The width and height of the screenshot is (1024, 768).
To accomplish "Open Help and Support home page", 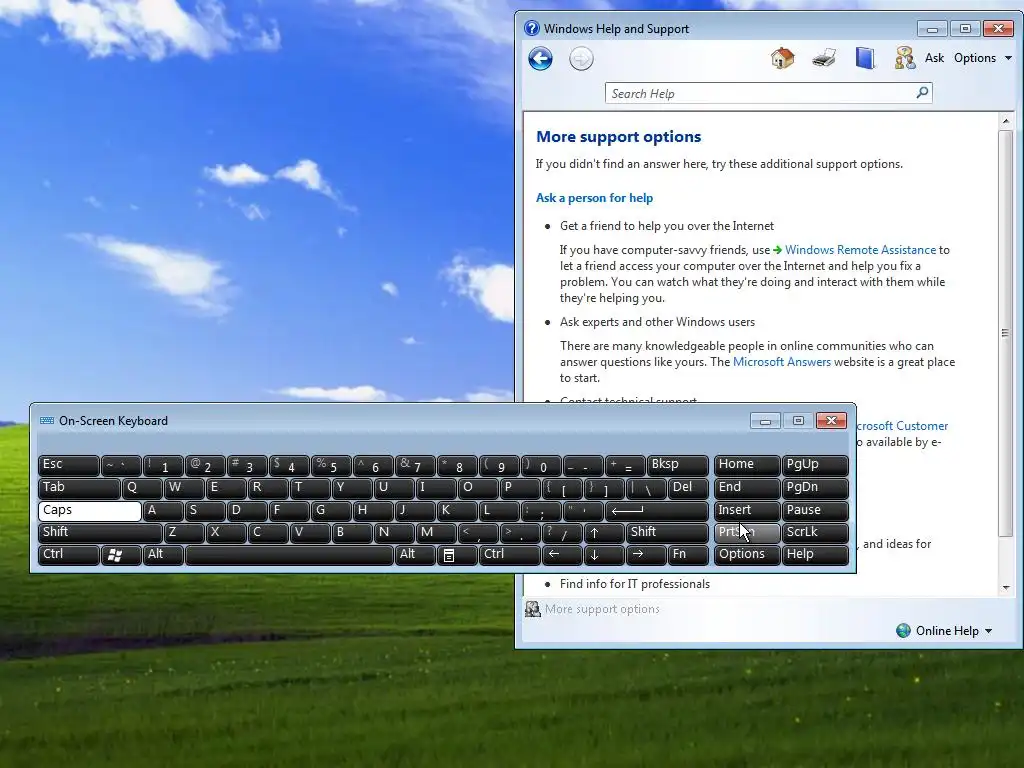I will click(x=782, y=58).
